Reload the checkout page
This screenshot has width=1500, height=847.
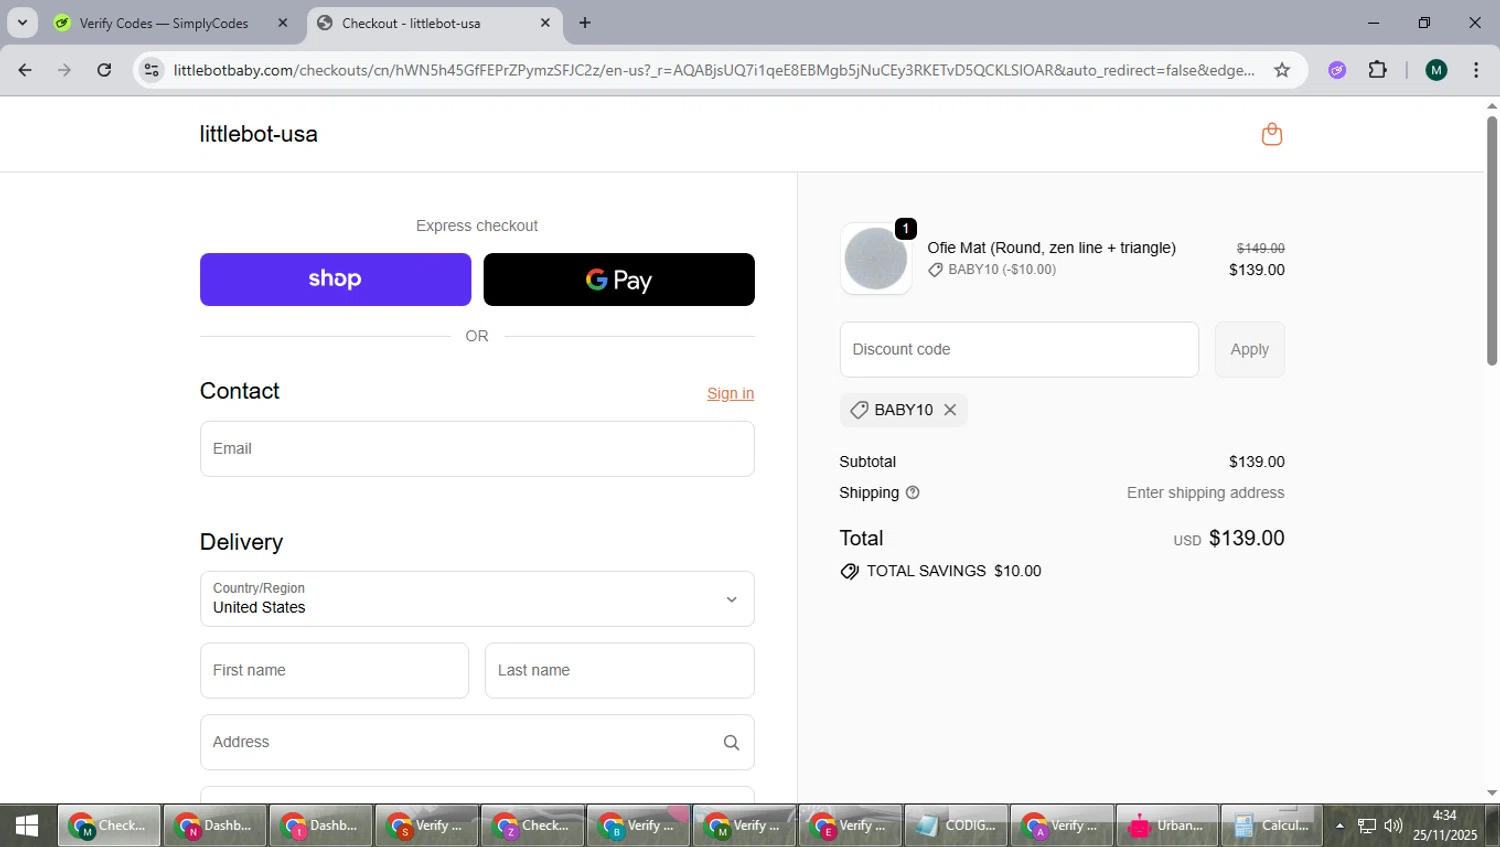pyautogui.click(x=104, y=70)
